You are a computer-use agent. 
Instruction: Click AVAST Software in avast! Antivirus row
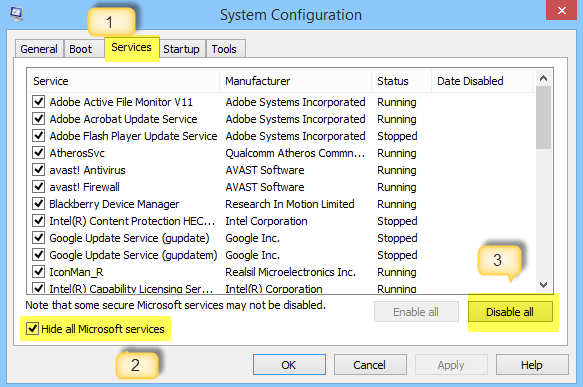point(265,170)
